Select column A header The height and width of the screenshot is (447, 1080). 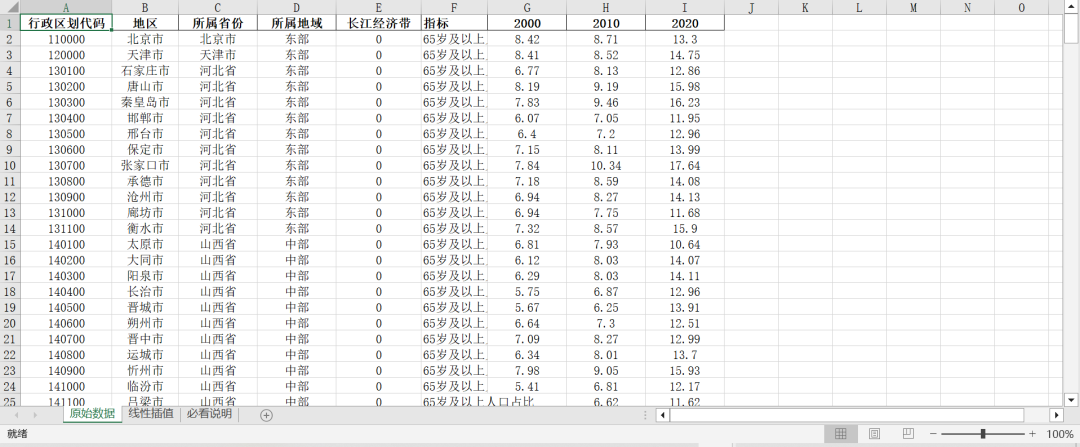[x=66, y=7]
